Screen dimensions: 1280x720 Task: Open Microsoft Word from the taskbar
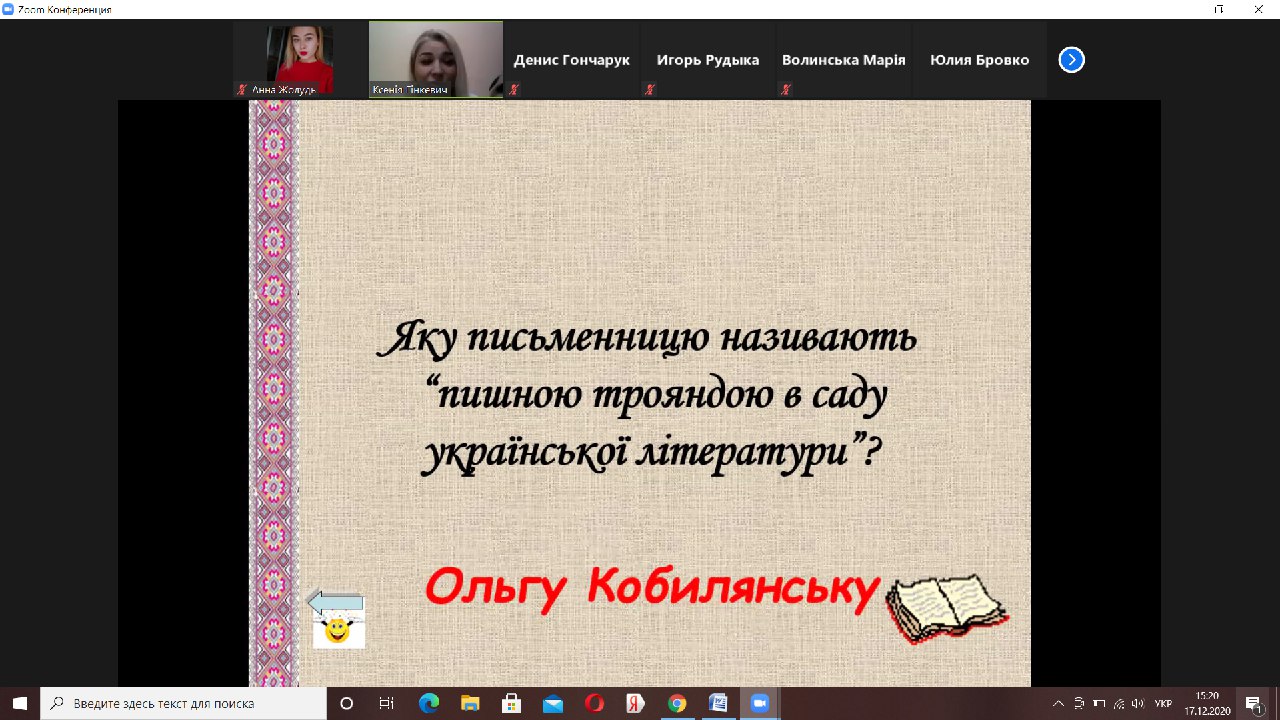tap(717, 703)
